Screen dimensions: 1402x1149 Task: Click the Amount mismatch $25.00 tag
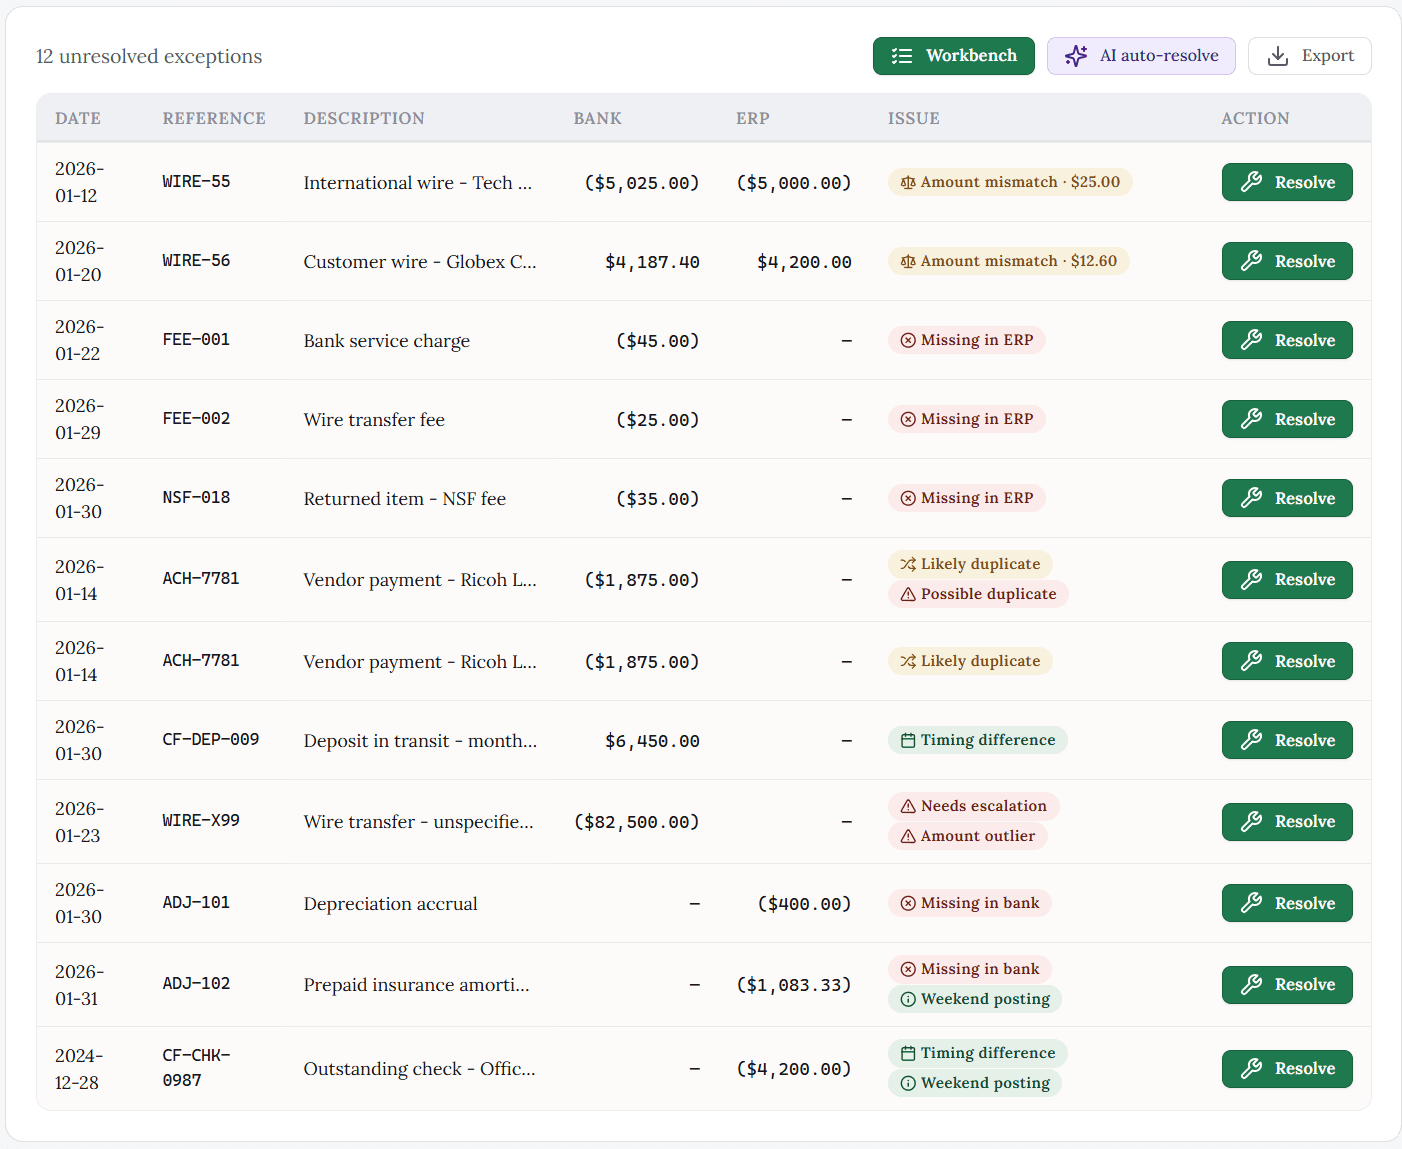point(1010,182)
